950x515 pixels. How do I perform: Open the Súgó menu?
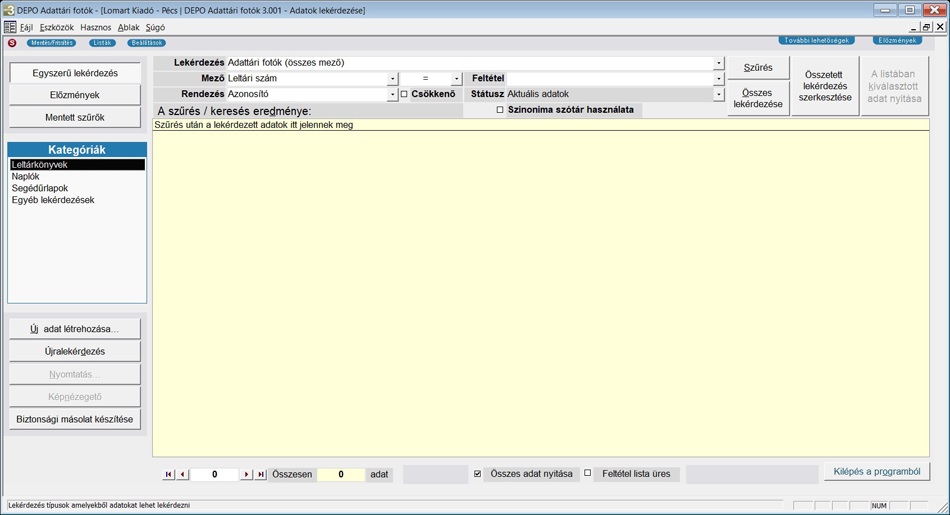(x=155, y=28)
